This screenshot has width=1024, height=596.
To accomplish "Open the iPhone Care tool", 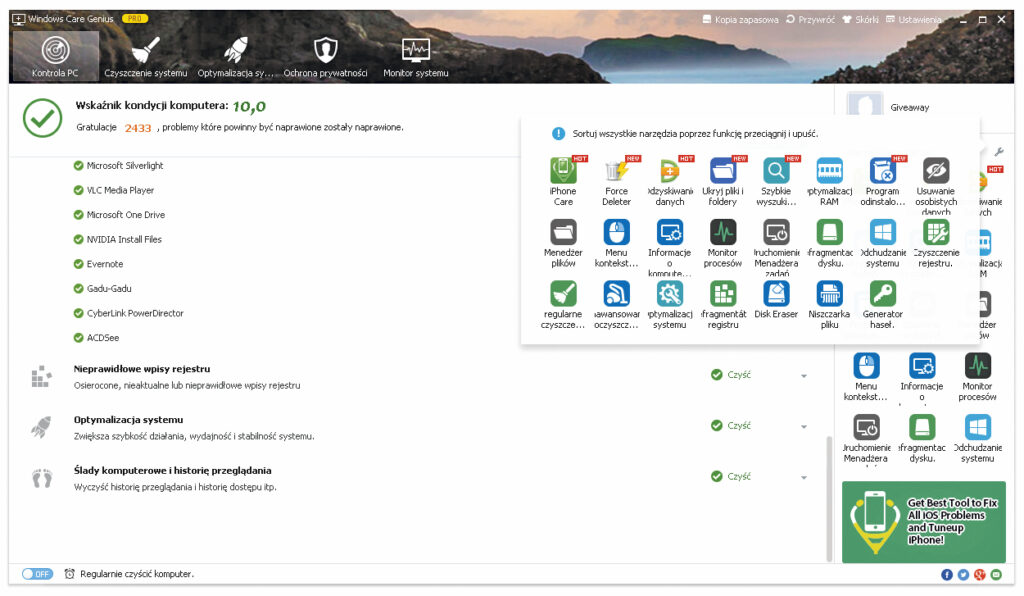I will (x=563, y=171).
